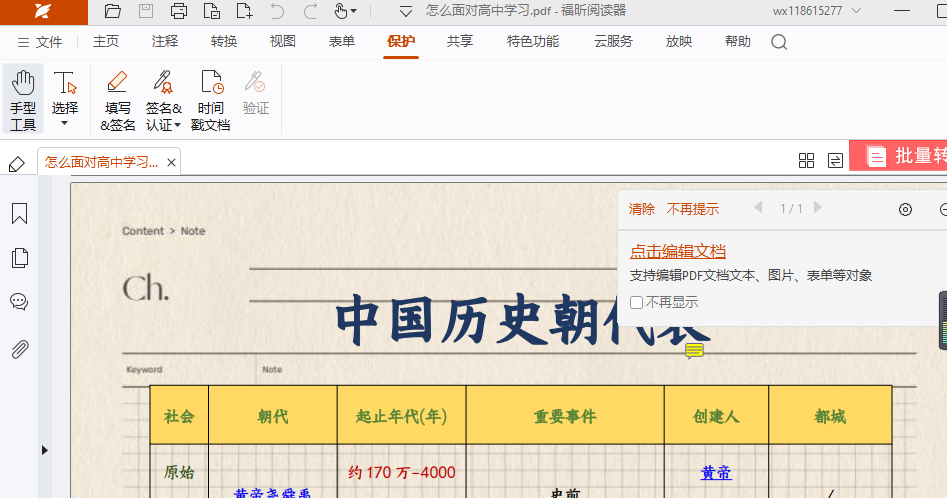Image resolution: width=947 pixels, height=498 pixels.
Task: Expand the left navigation panel arrow
Action: (44, 450)
